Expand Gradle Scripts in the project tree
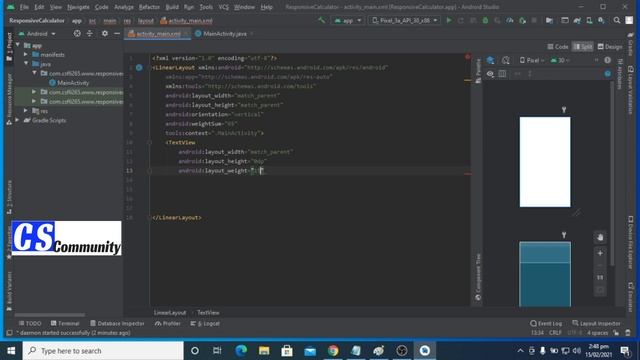The image size is (640, 360). [x=18, y=120]
